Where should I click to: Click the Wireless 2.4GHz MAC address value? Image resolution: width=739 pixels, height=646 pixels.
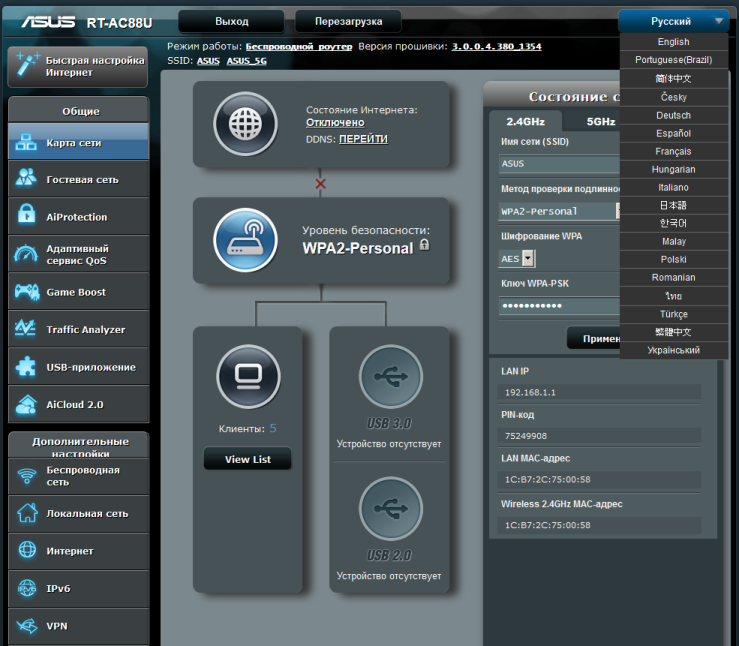[599, 525]
